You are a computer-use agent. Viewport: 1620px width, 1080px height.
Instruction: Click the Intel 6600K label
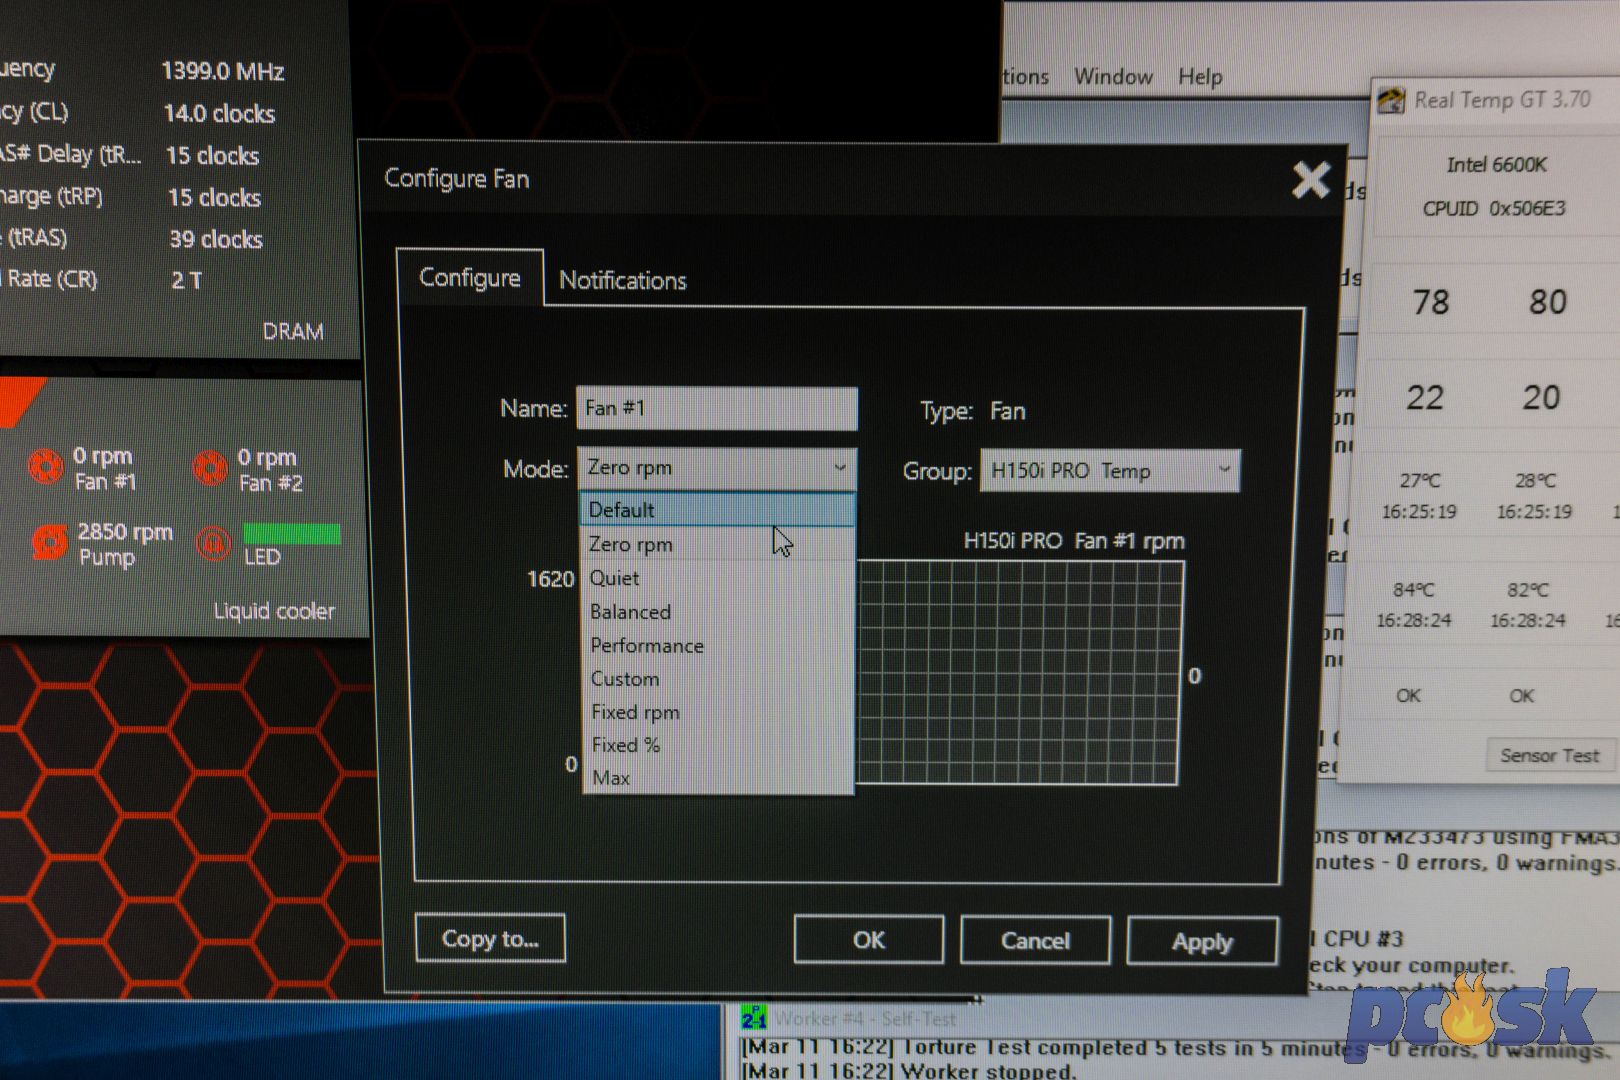1496,165
